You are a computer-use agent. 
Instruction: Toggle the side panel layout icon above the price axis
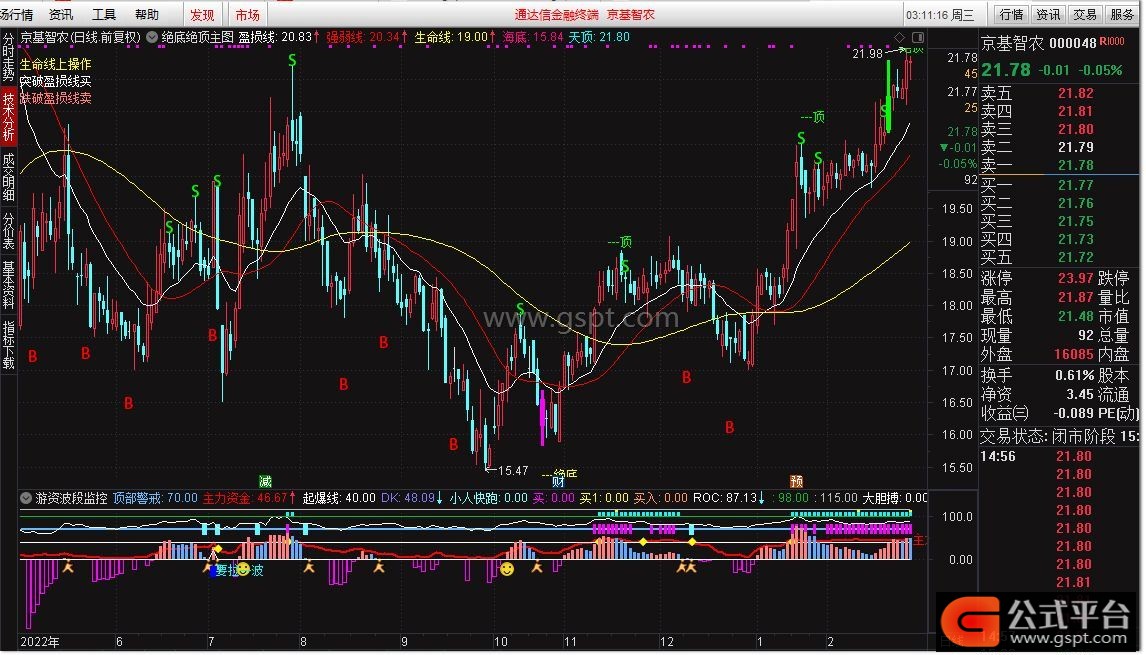[x=918, y=37]
